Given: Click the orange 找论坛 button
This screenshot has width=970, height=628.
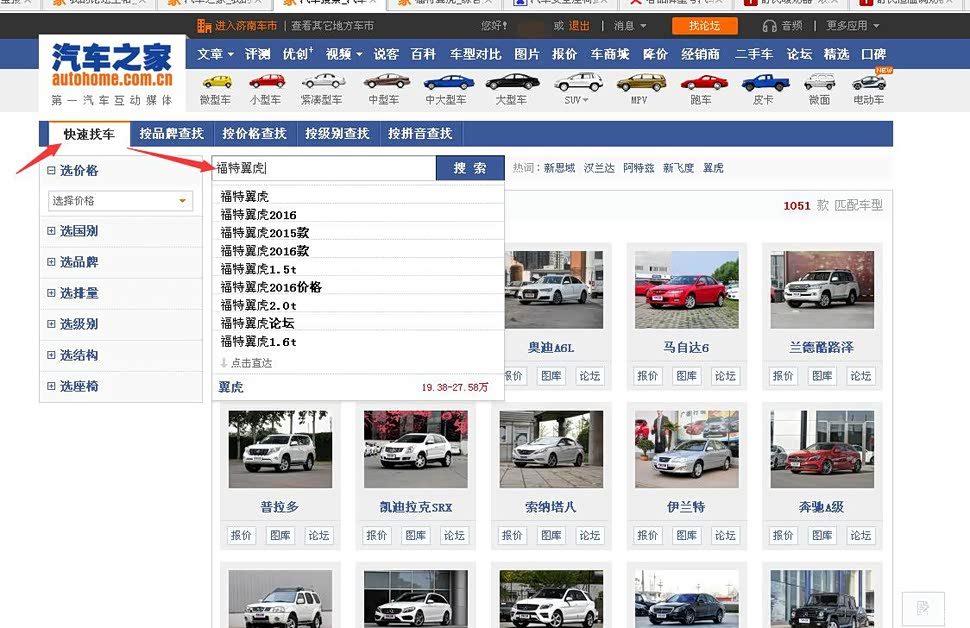Looking at the screenshot, I should click(705, 26).
